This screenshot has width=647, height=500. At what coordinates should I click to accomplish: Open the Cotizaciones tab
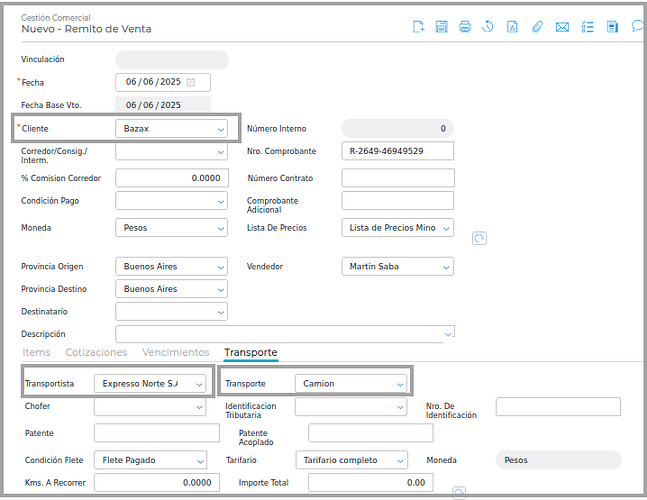point(96,353)
